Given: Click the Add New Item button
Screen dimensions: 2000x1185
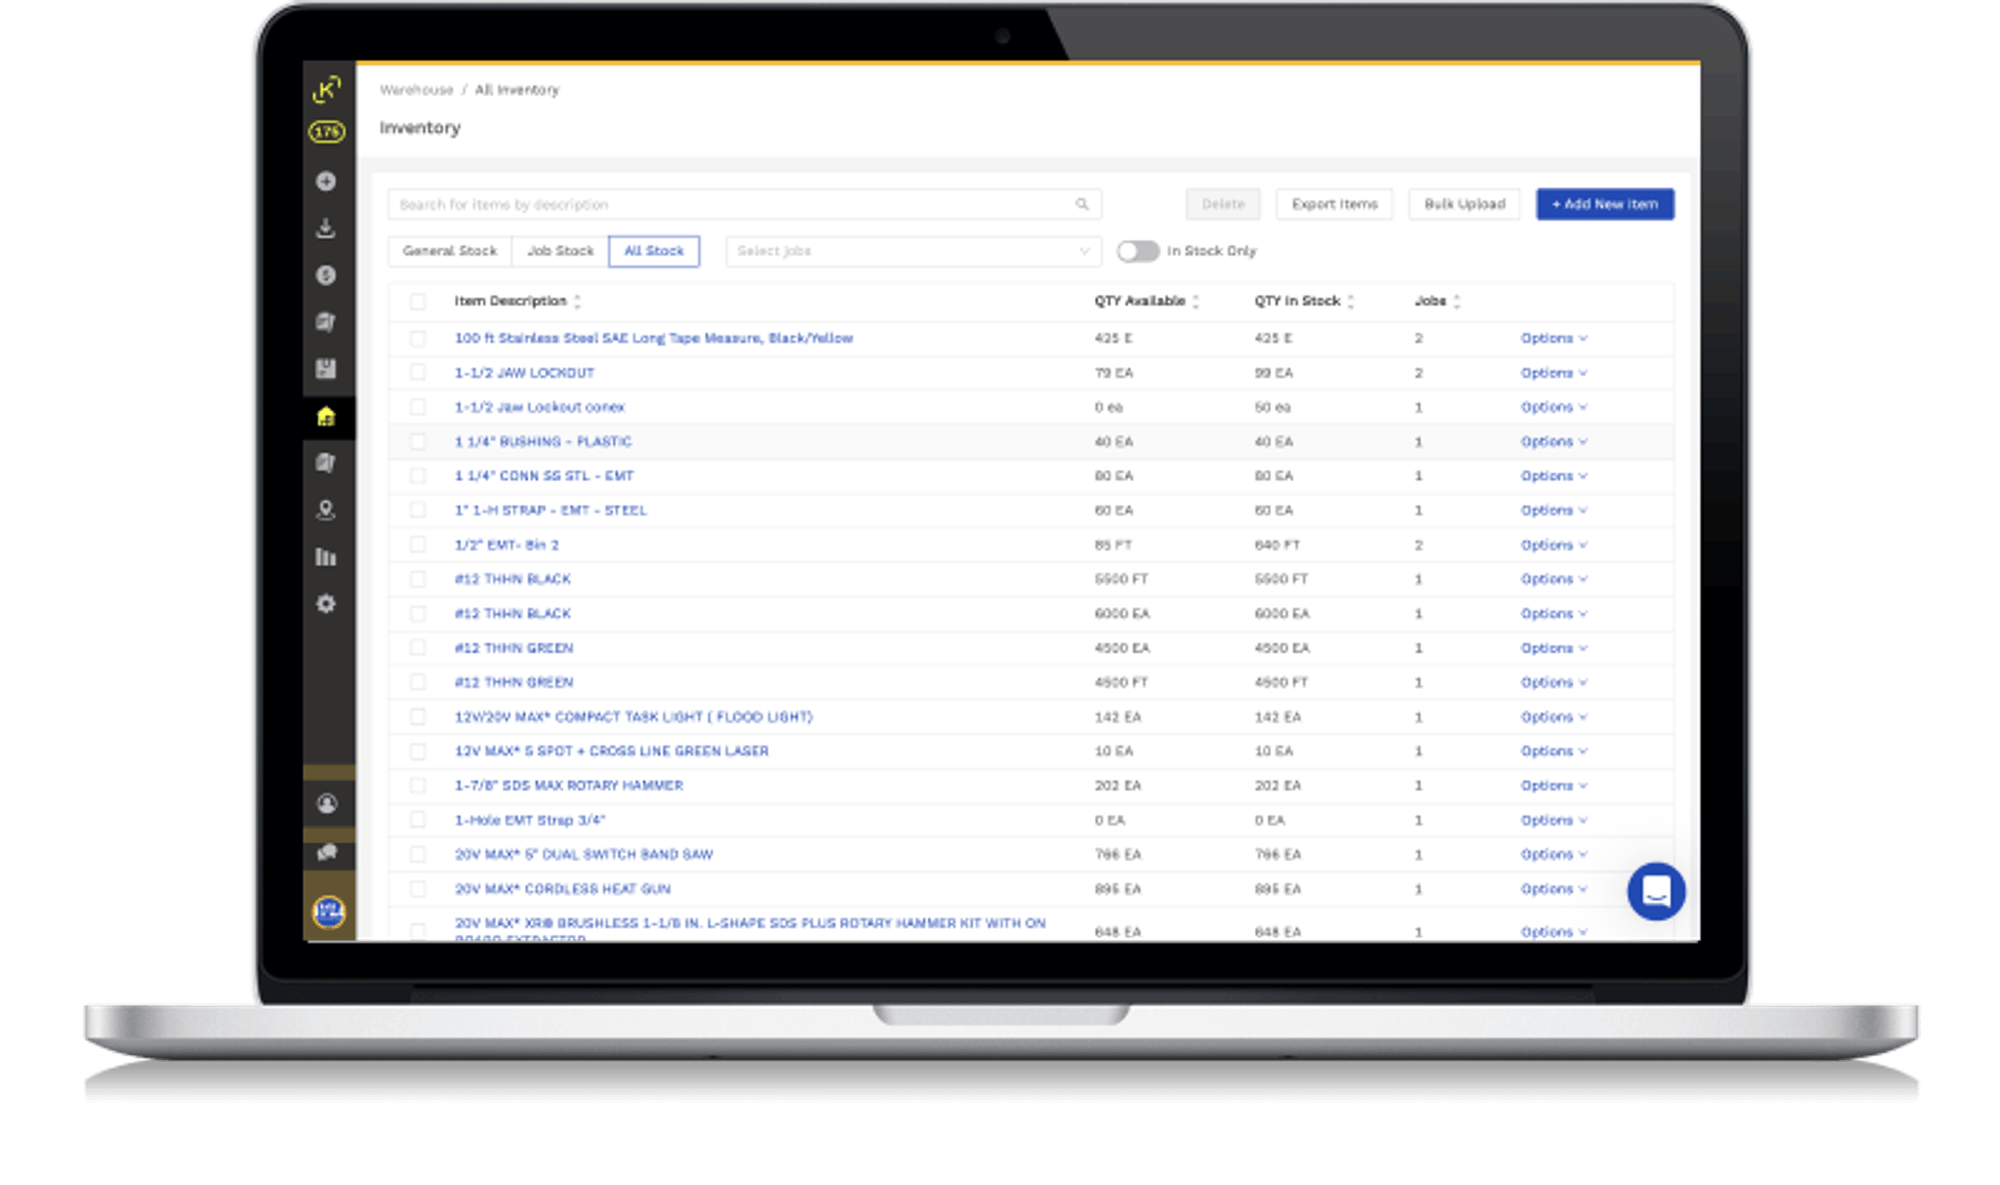Looking at the screenshot, I should [1604, 204].
